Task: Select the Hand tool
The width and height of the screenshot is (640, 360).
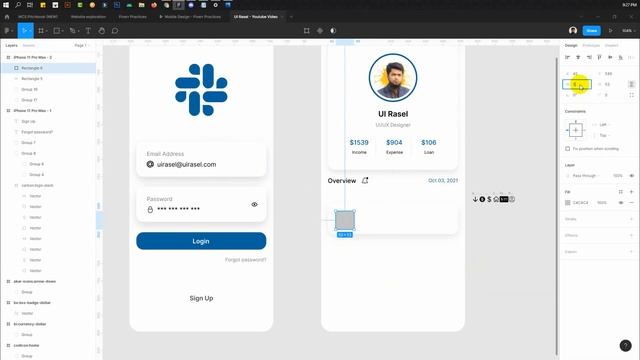Action: pyautogui.click(x=102, y=31)
